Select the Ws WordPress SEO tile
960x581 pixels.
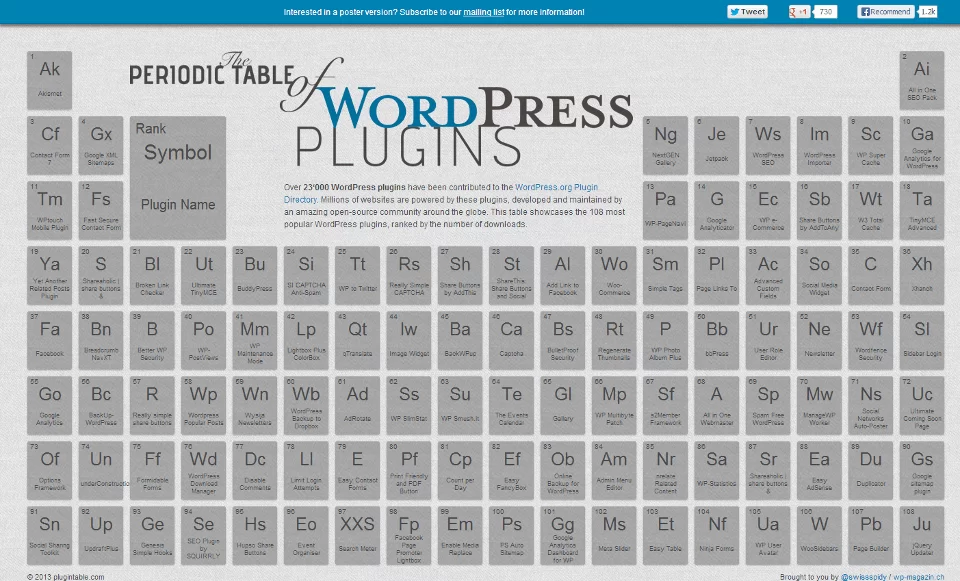[x=768, y=145]
